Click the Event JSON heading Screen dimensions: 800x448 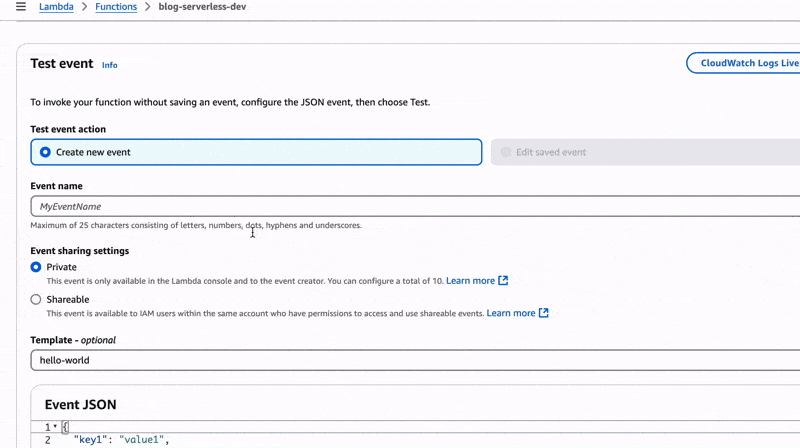[x=81, y=405]
